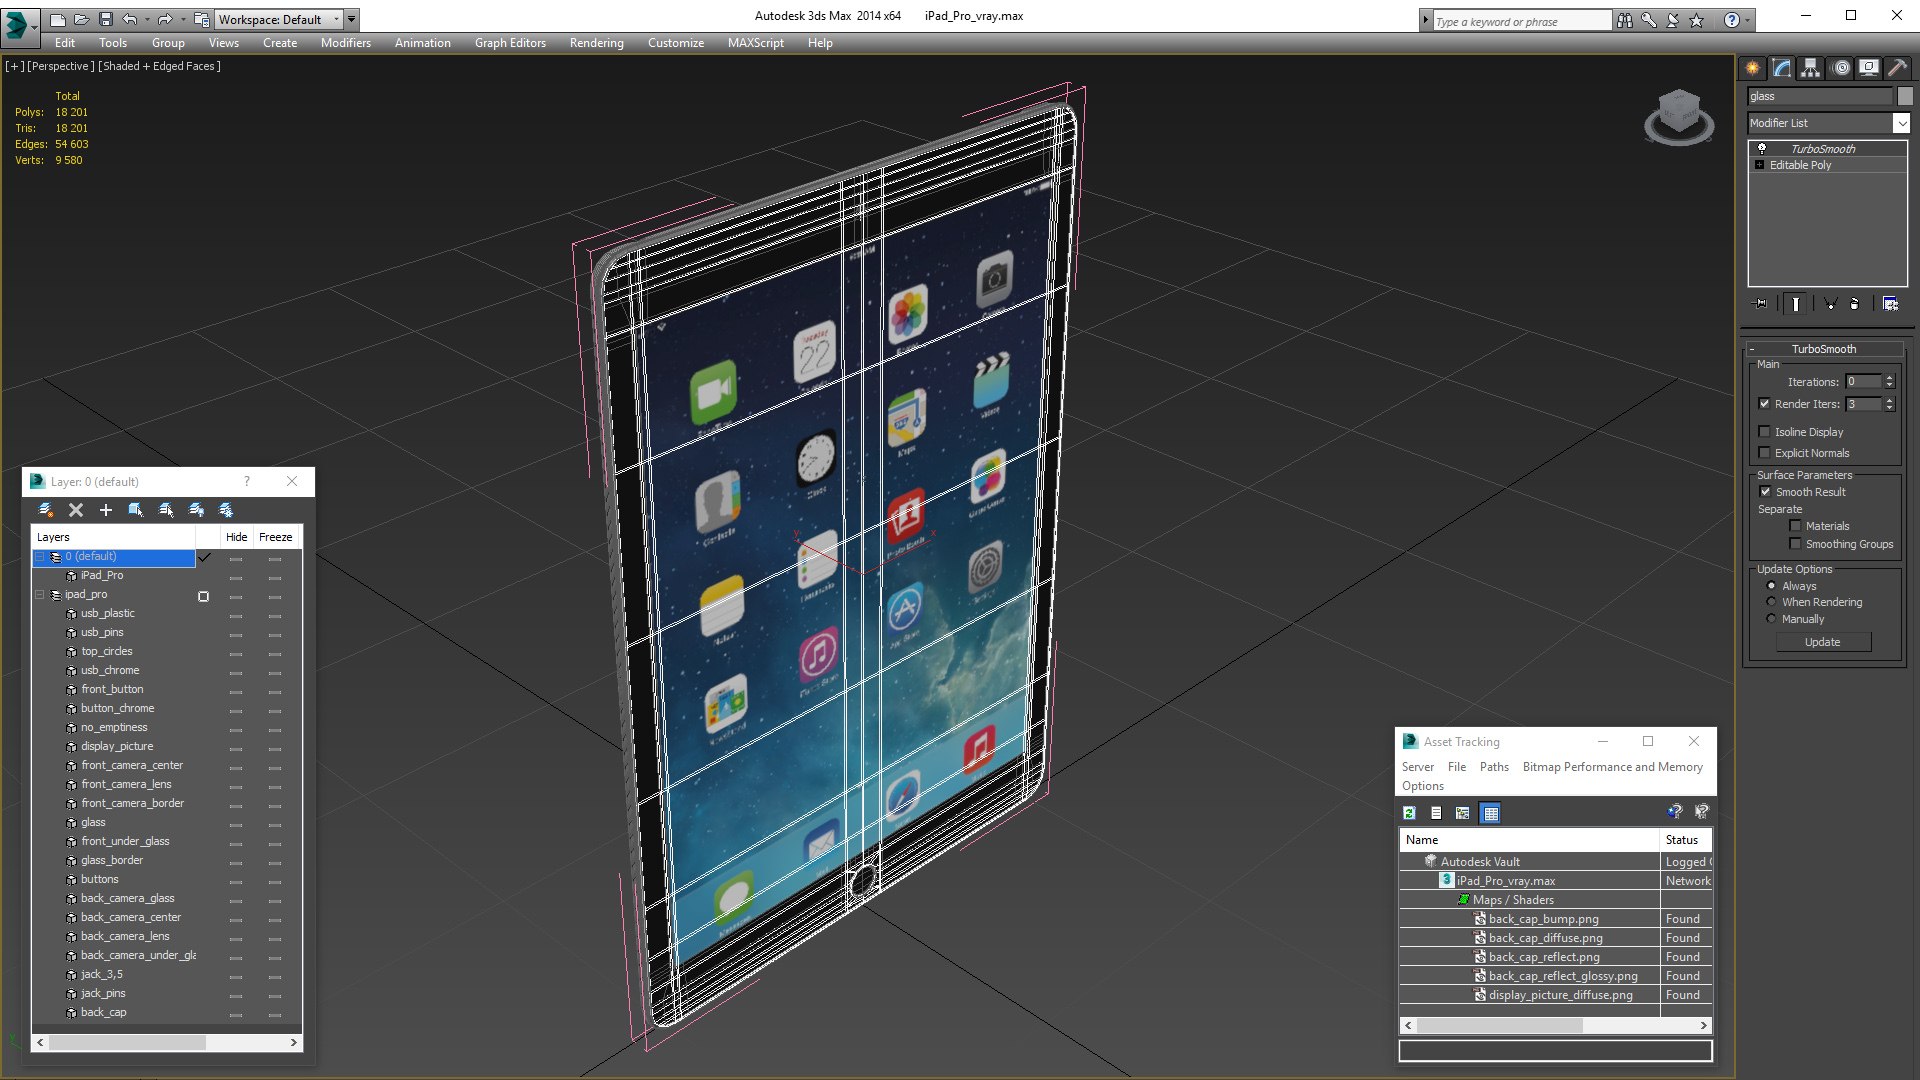Click the binoculars search icon

point(1625,20)
